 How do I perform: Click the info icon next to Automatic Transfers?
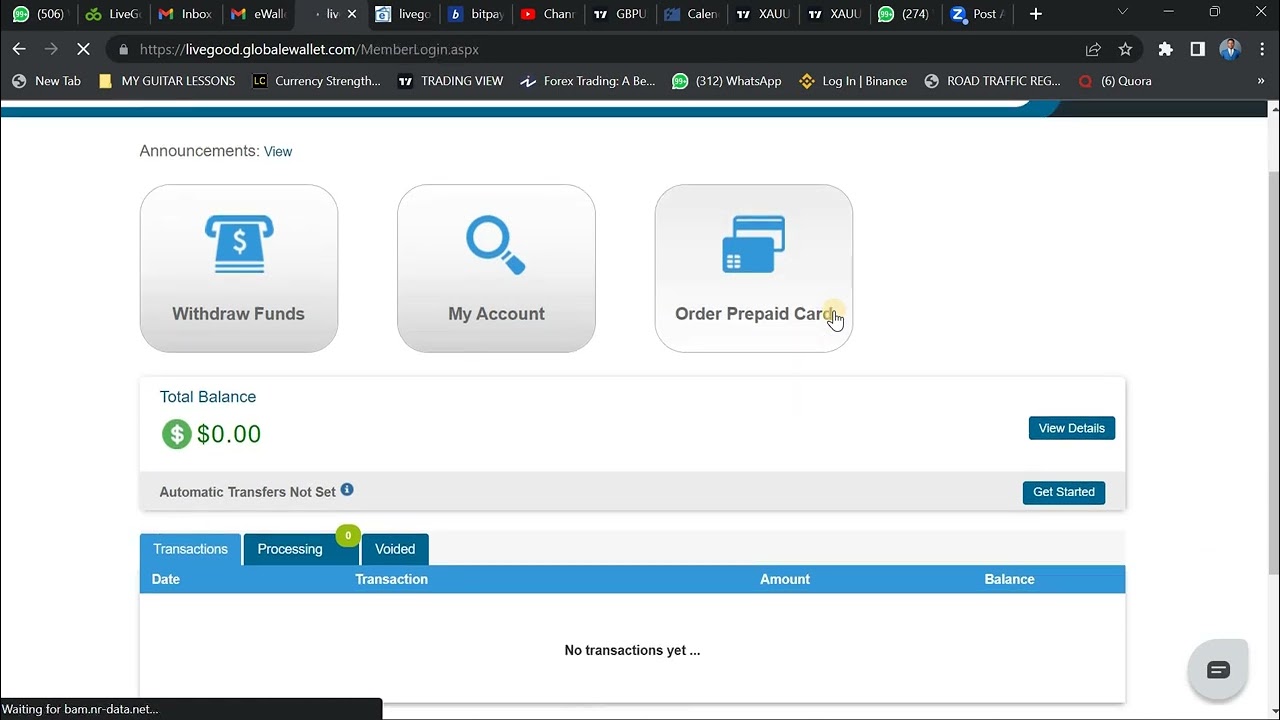point(347,490)
